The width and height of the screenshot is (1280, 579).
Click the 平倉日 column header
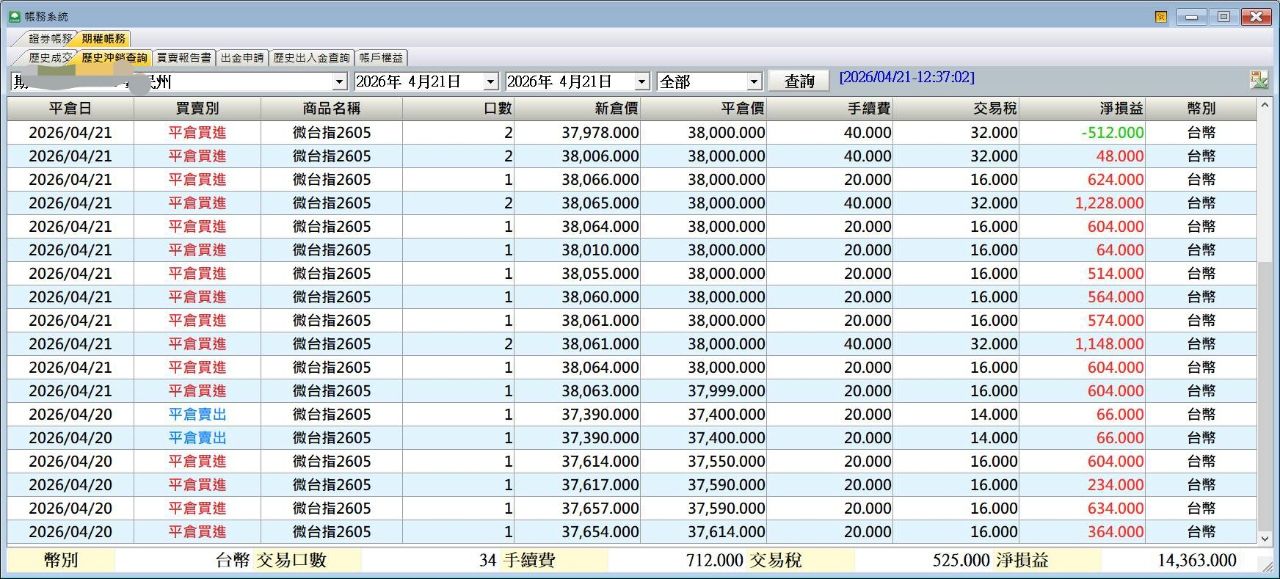(x=70, y=108)
